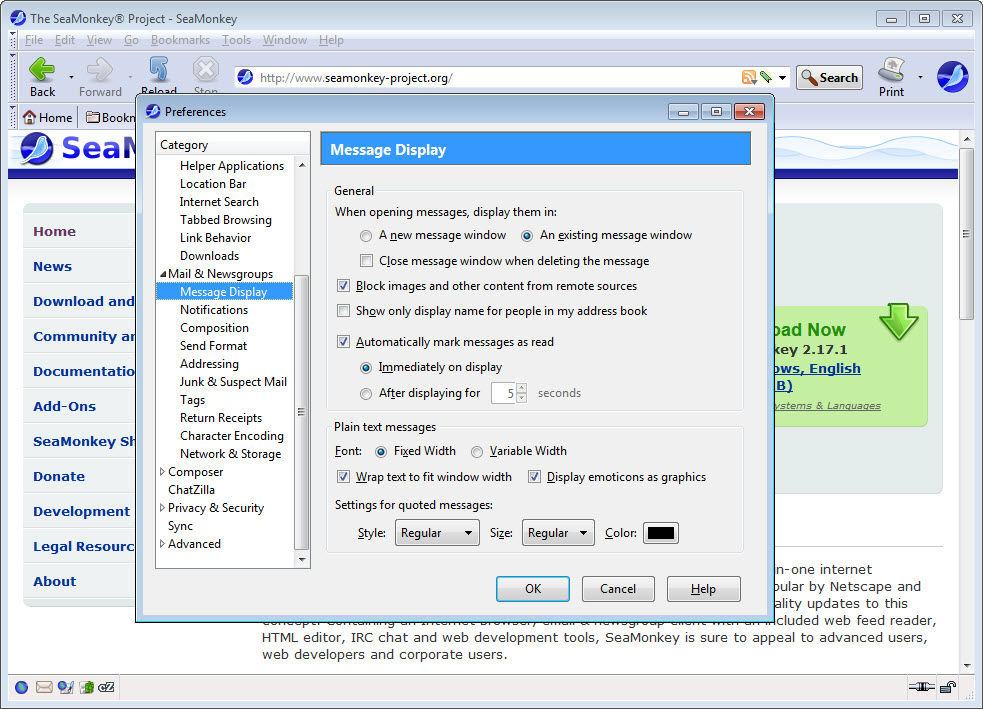
Task: Open the Navigator globe icon in the status bar
Action: 22,687
